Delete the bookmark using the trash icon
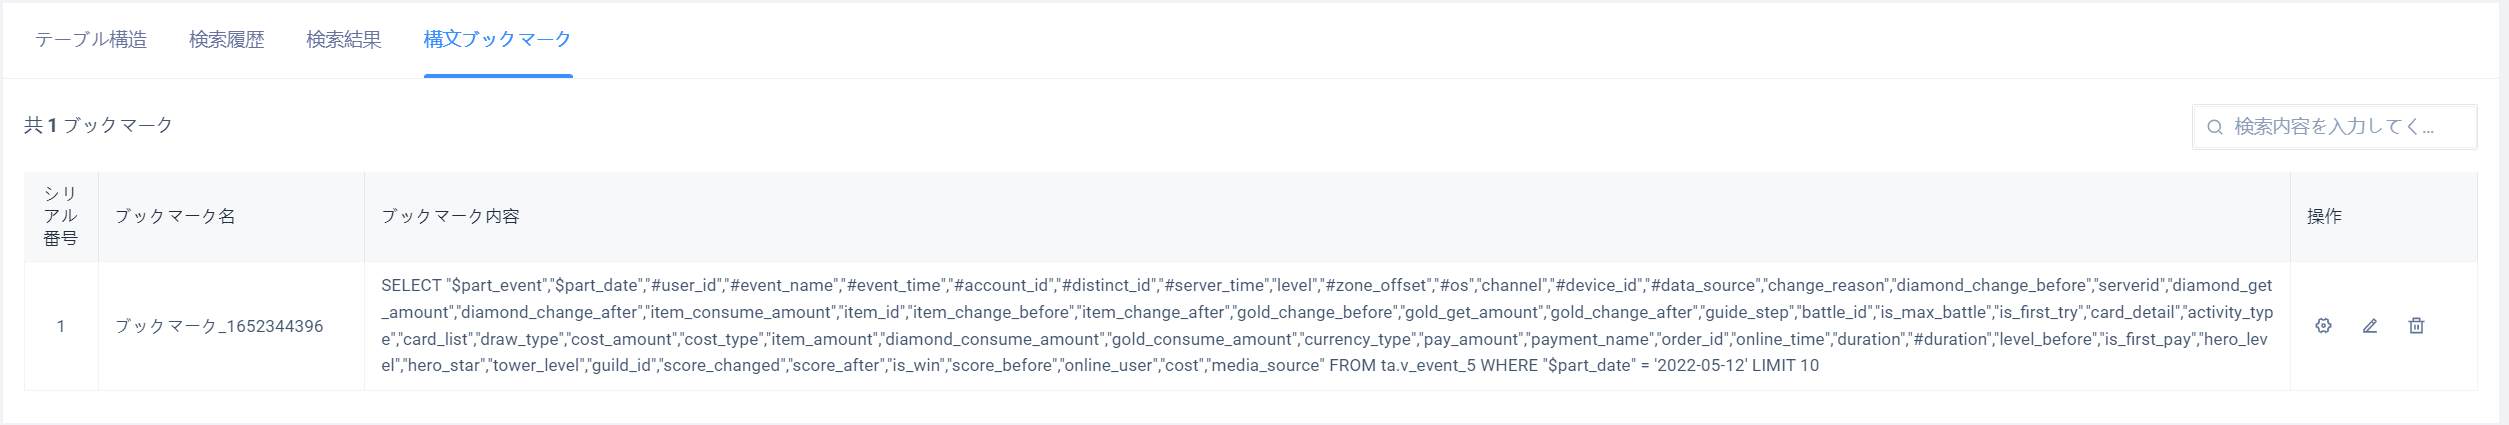Viewport: 2509px width, 425px height. point(2416,326)
